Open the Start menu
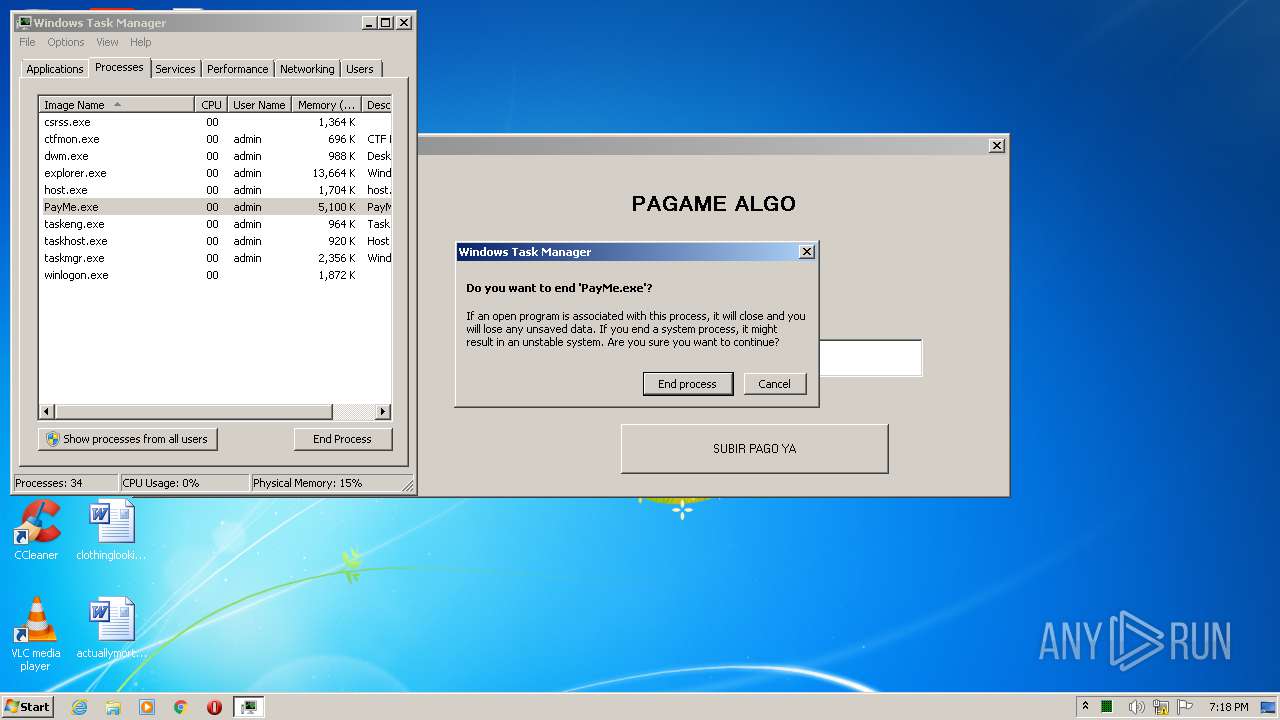The image size is (1280, 720). (x=27, y=707)
